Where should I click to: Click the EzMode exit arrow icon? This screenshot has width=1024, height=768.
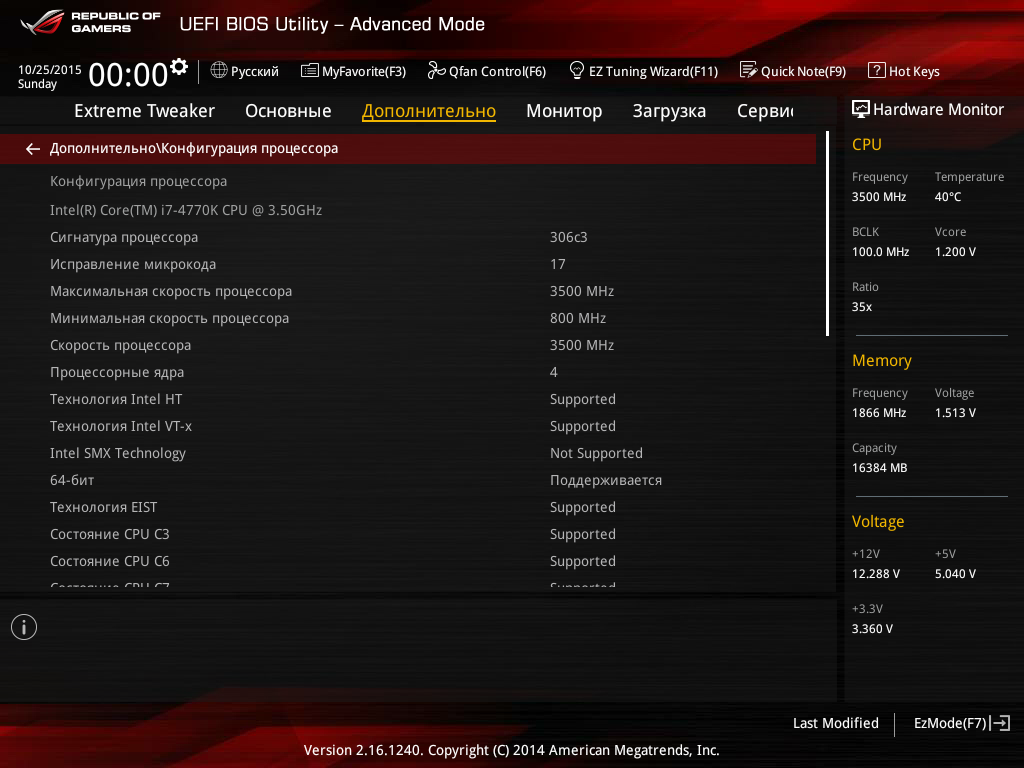pos(1000,723)
